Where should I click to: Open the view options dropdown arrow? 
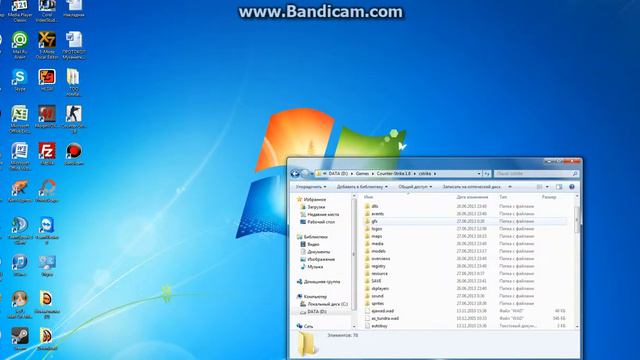click(547, 187)
